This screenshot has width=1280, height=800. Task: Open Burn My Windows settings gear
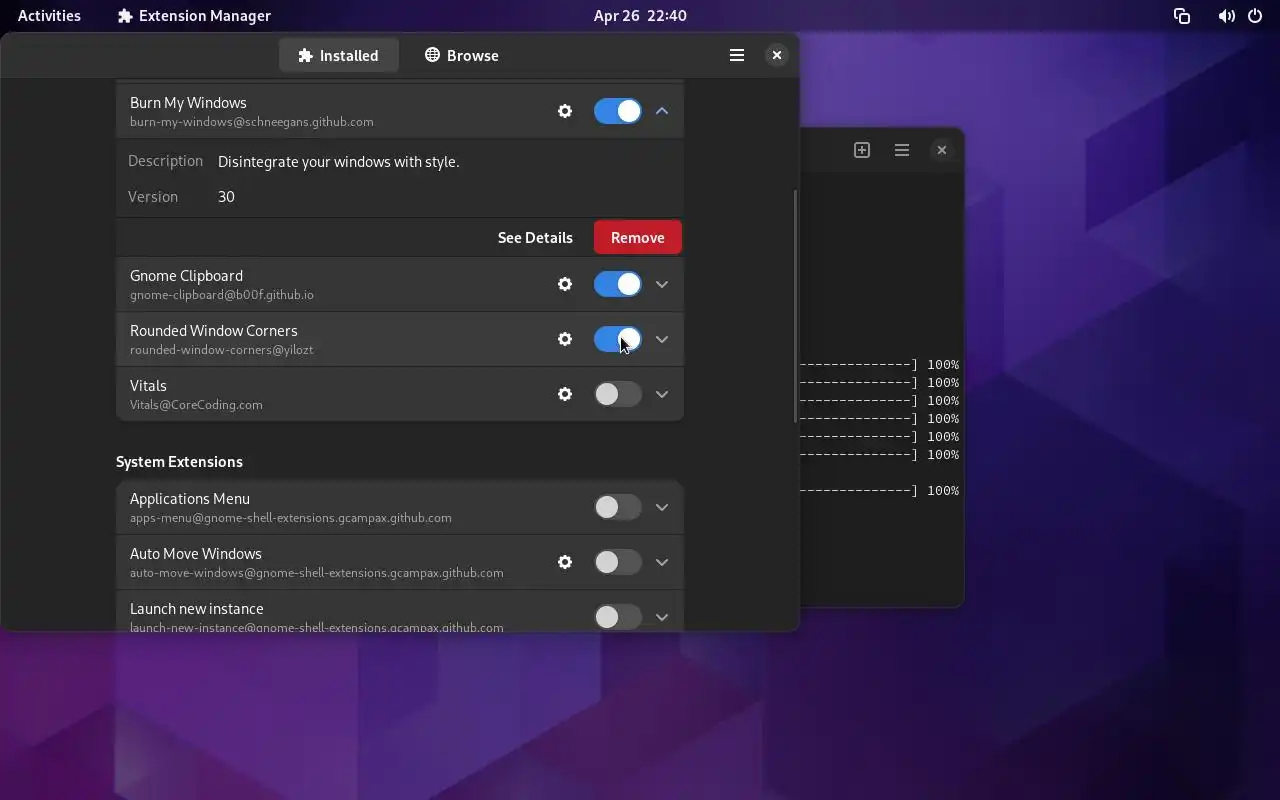click(x=565, y=111)
